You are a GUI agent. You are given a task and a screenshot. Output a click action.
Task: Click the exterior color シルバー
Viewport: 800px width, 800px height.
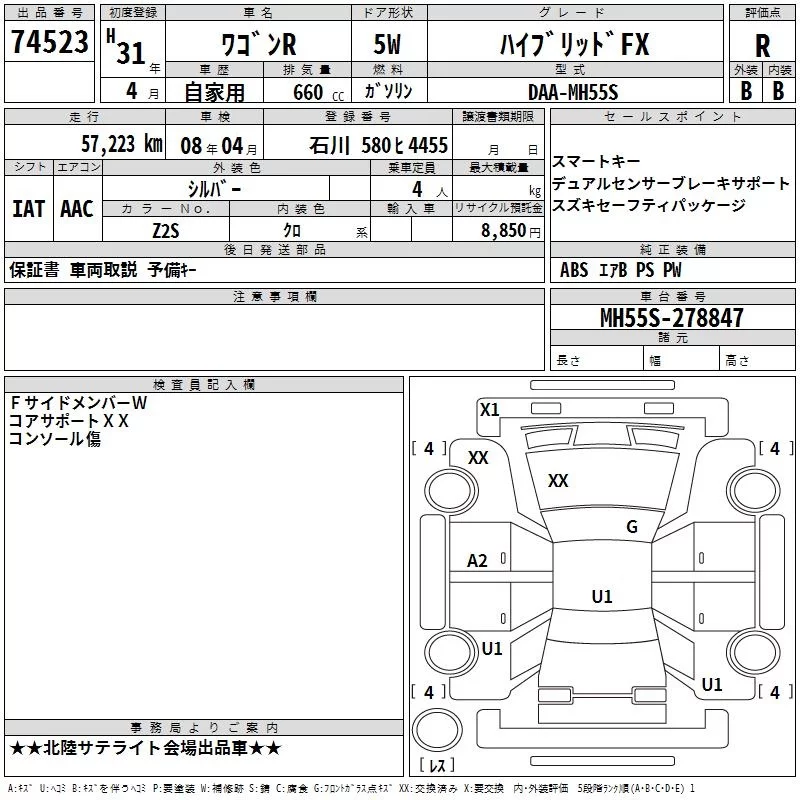coord(214,189)
